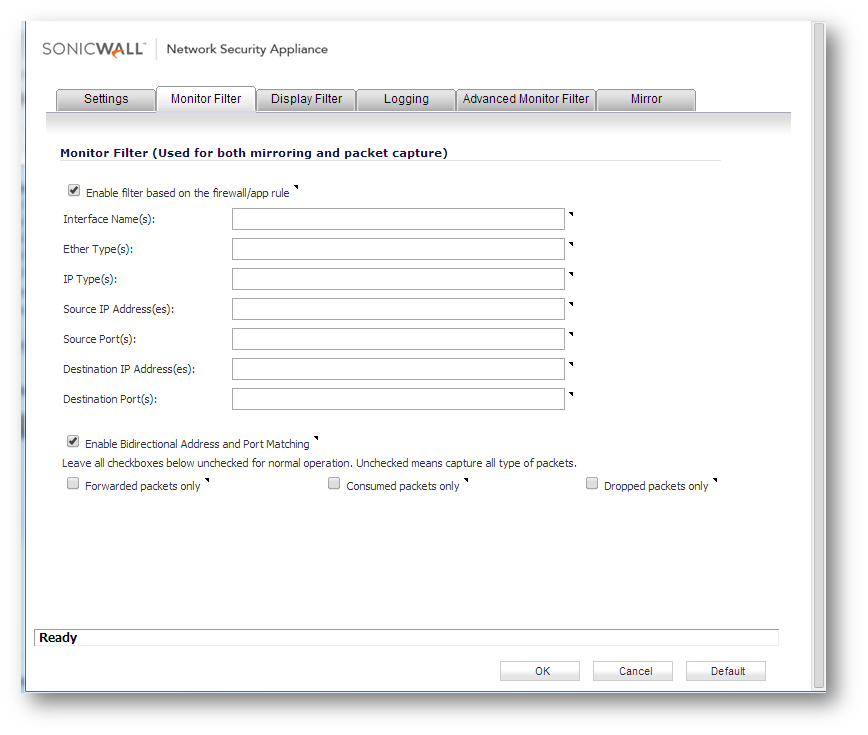Disable Bidirectional Address and Port Matching

pyautogui.click(x=74, y=441)
